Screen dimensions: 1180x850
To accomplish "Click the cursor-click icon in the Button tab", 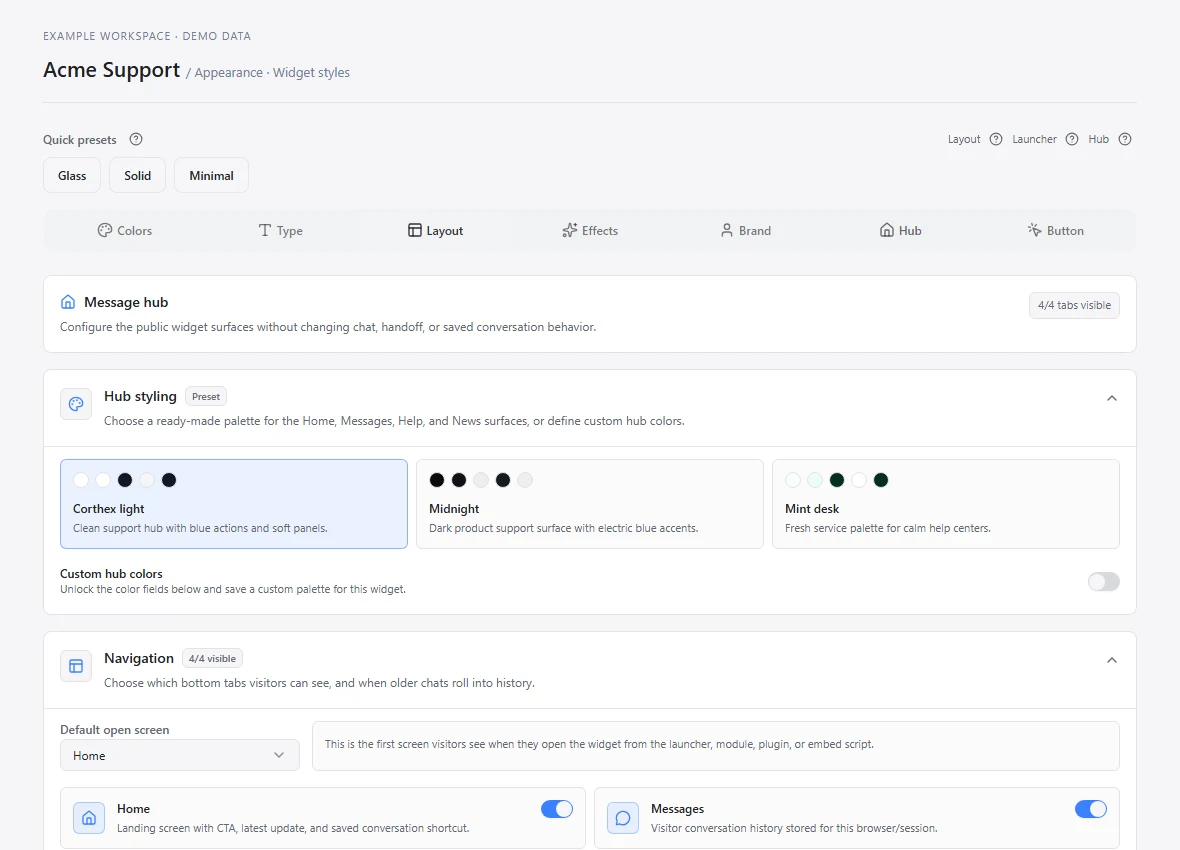I will (x=1035, y=230).
